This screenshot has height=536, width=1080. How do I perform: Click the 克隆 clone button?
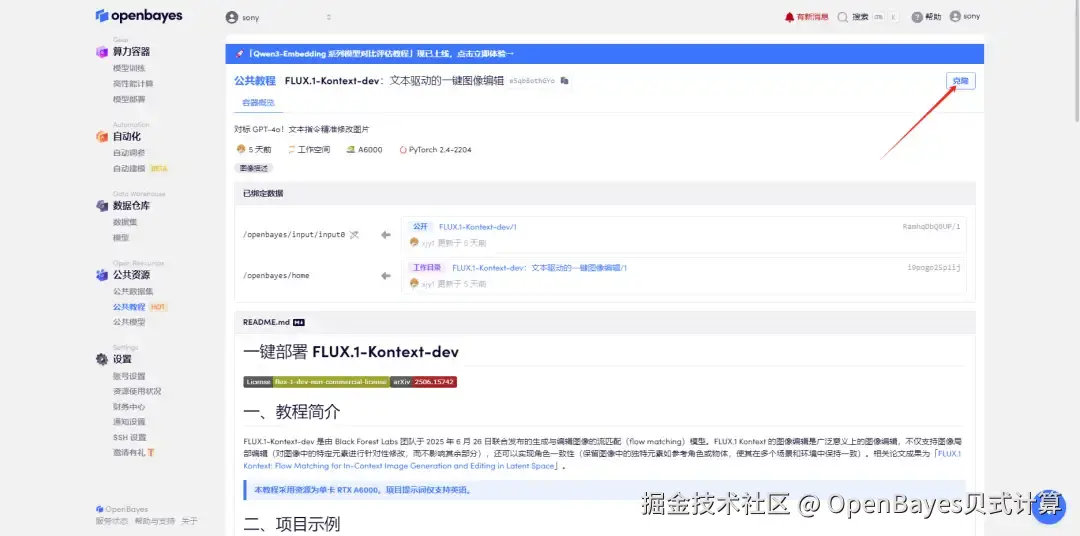960,81
